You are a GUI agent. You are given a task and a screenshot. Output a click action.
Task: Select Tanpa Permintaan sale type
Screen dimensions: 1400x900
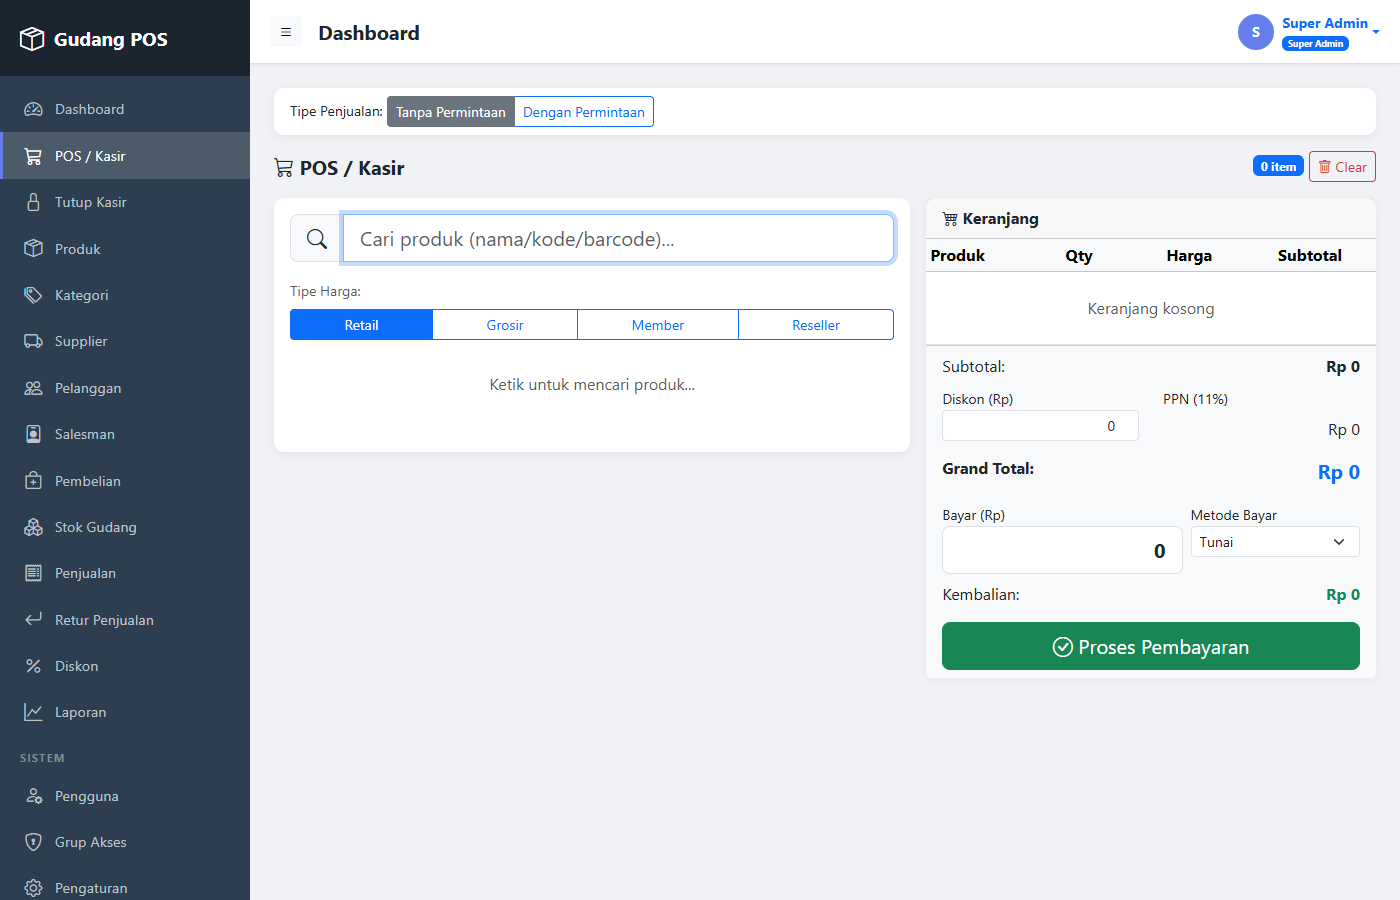[451, 112]
